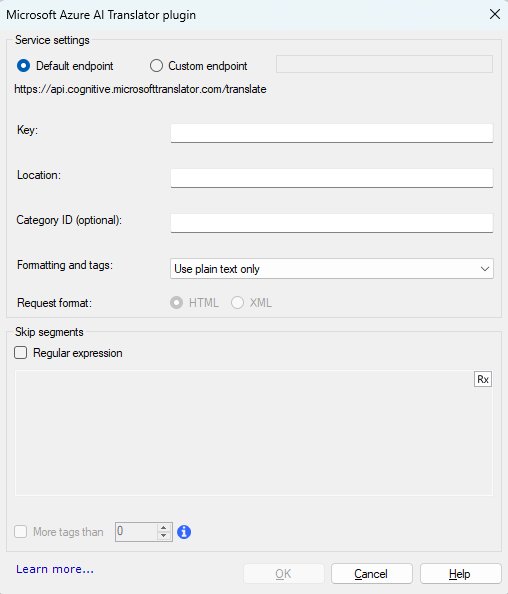Click into the Key input field
Screen dimensions: 508x594
[x=331, y=133]
